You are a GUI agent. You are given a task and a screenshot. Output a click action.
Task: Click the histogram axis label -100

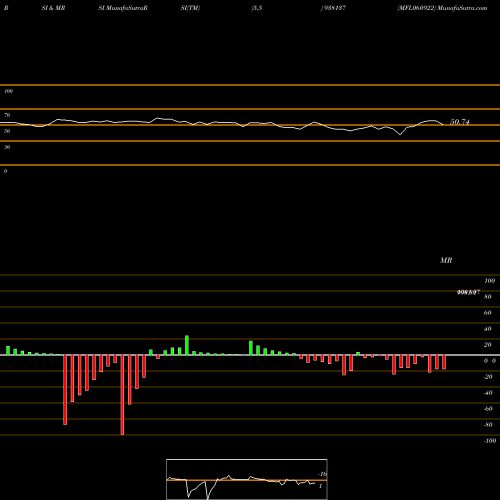490,441
